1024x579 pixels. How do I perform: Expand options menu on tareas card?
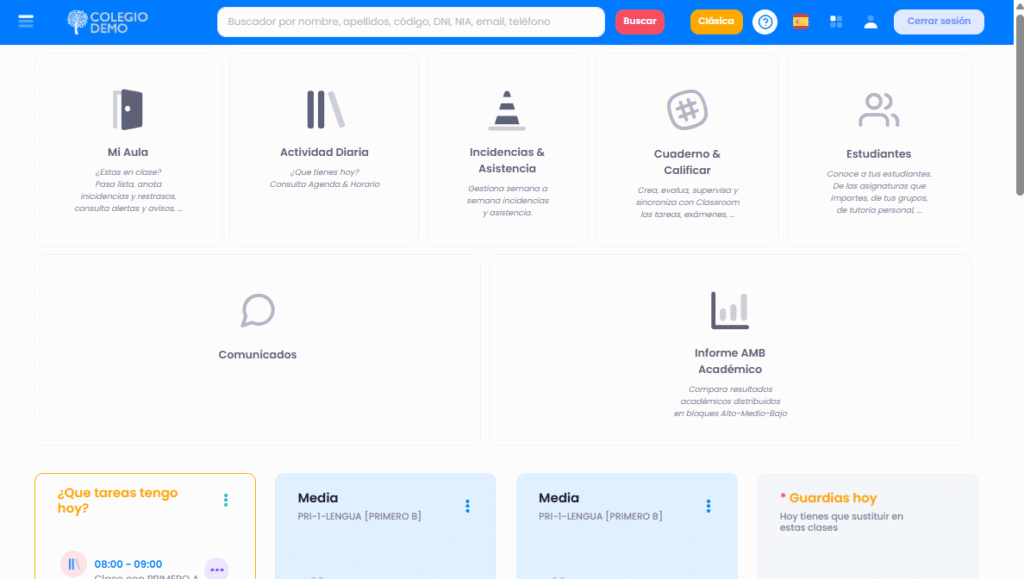pos(226,500)
